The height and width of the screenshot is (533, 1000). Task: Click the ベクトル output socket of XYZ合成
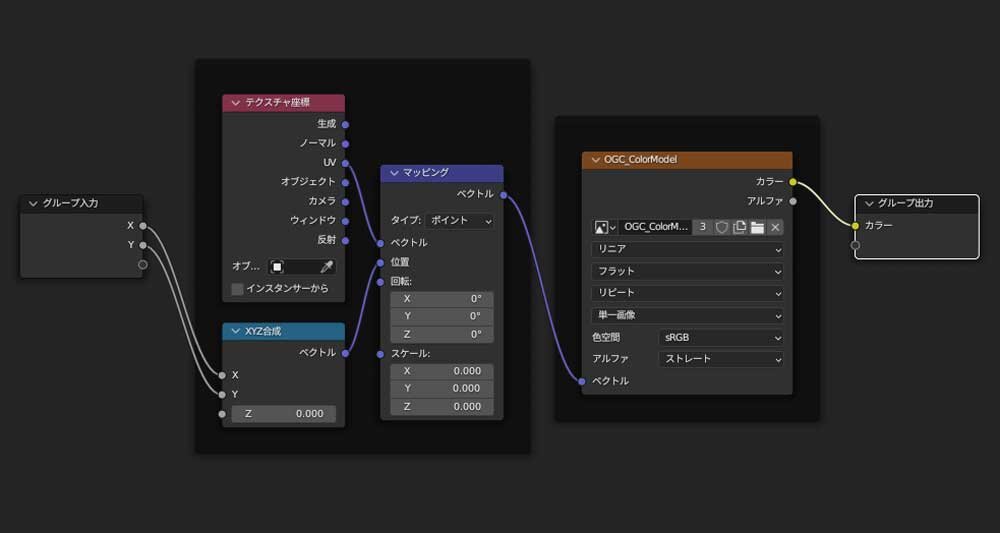pyautogui.click(x=345, y=353)
